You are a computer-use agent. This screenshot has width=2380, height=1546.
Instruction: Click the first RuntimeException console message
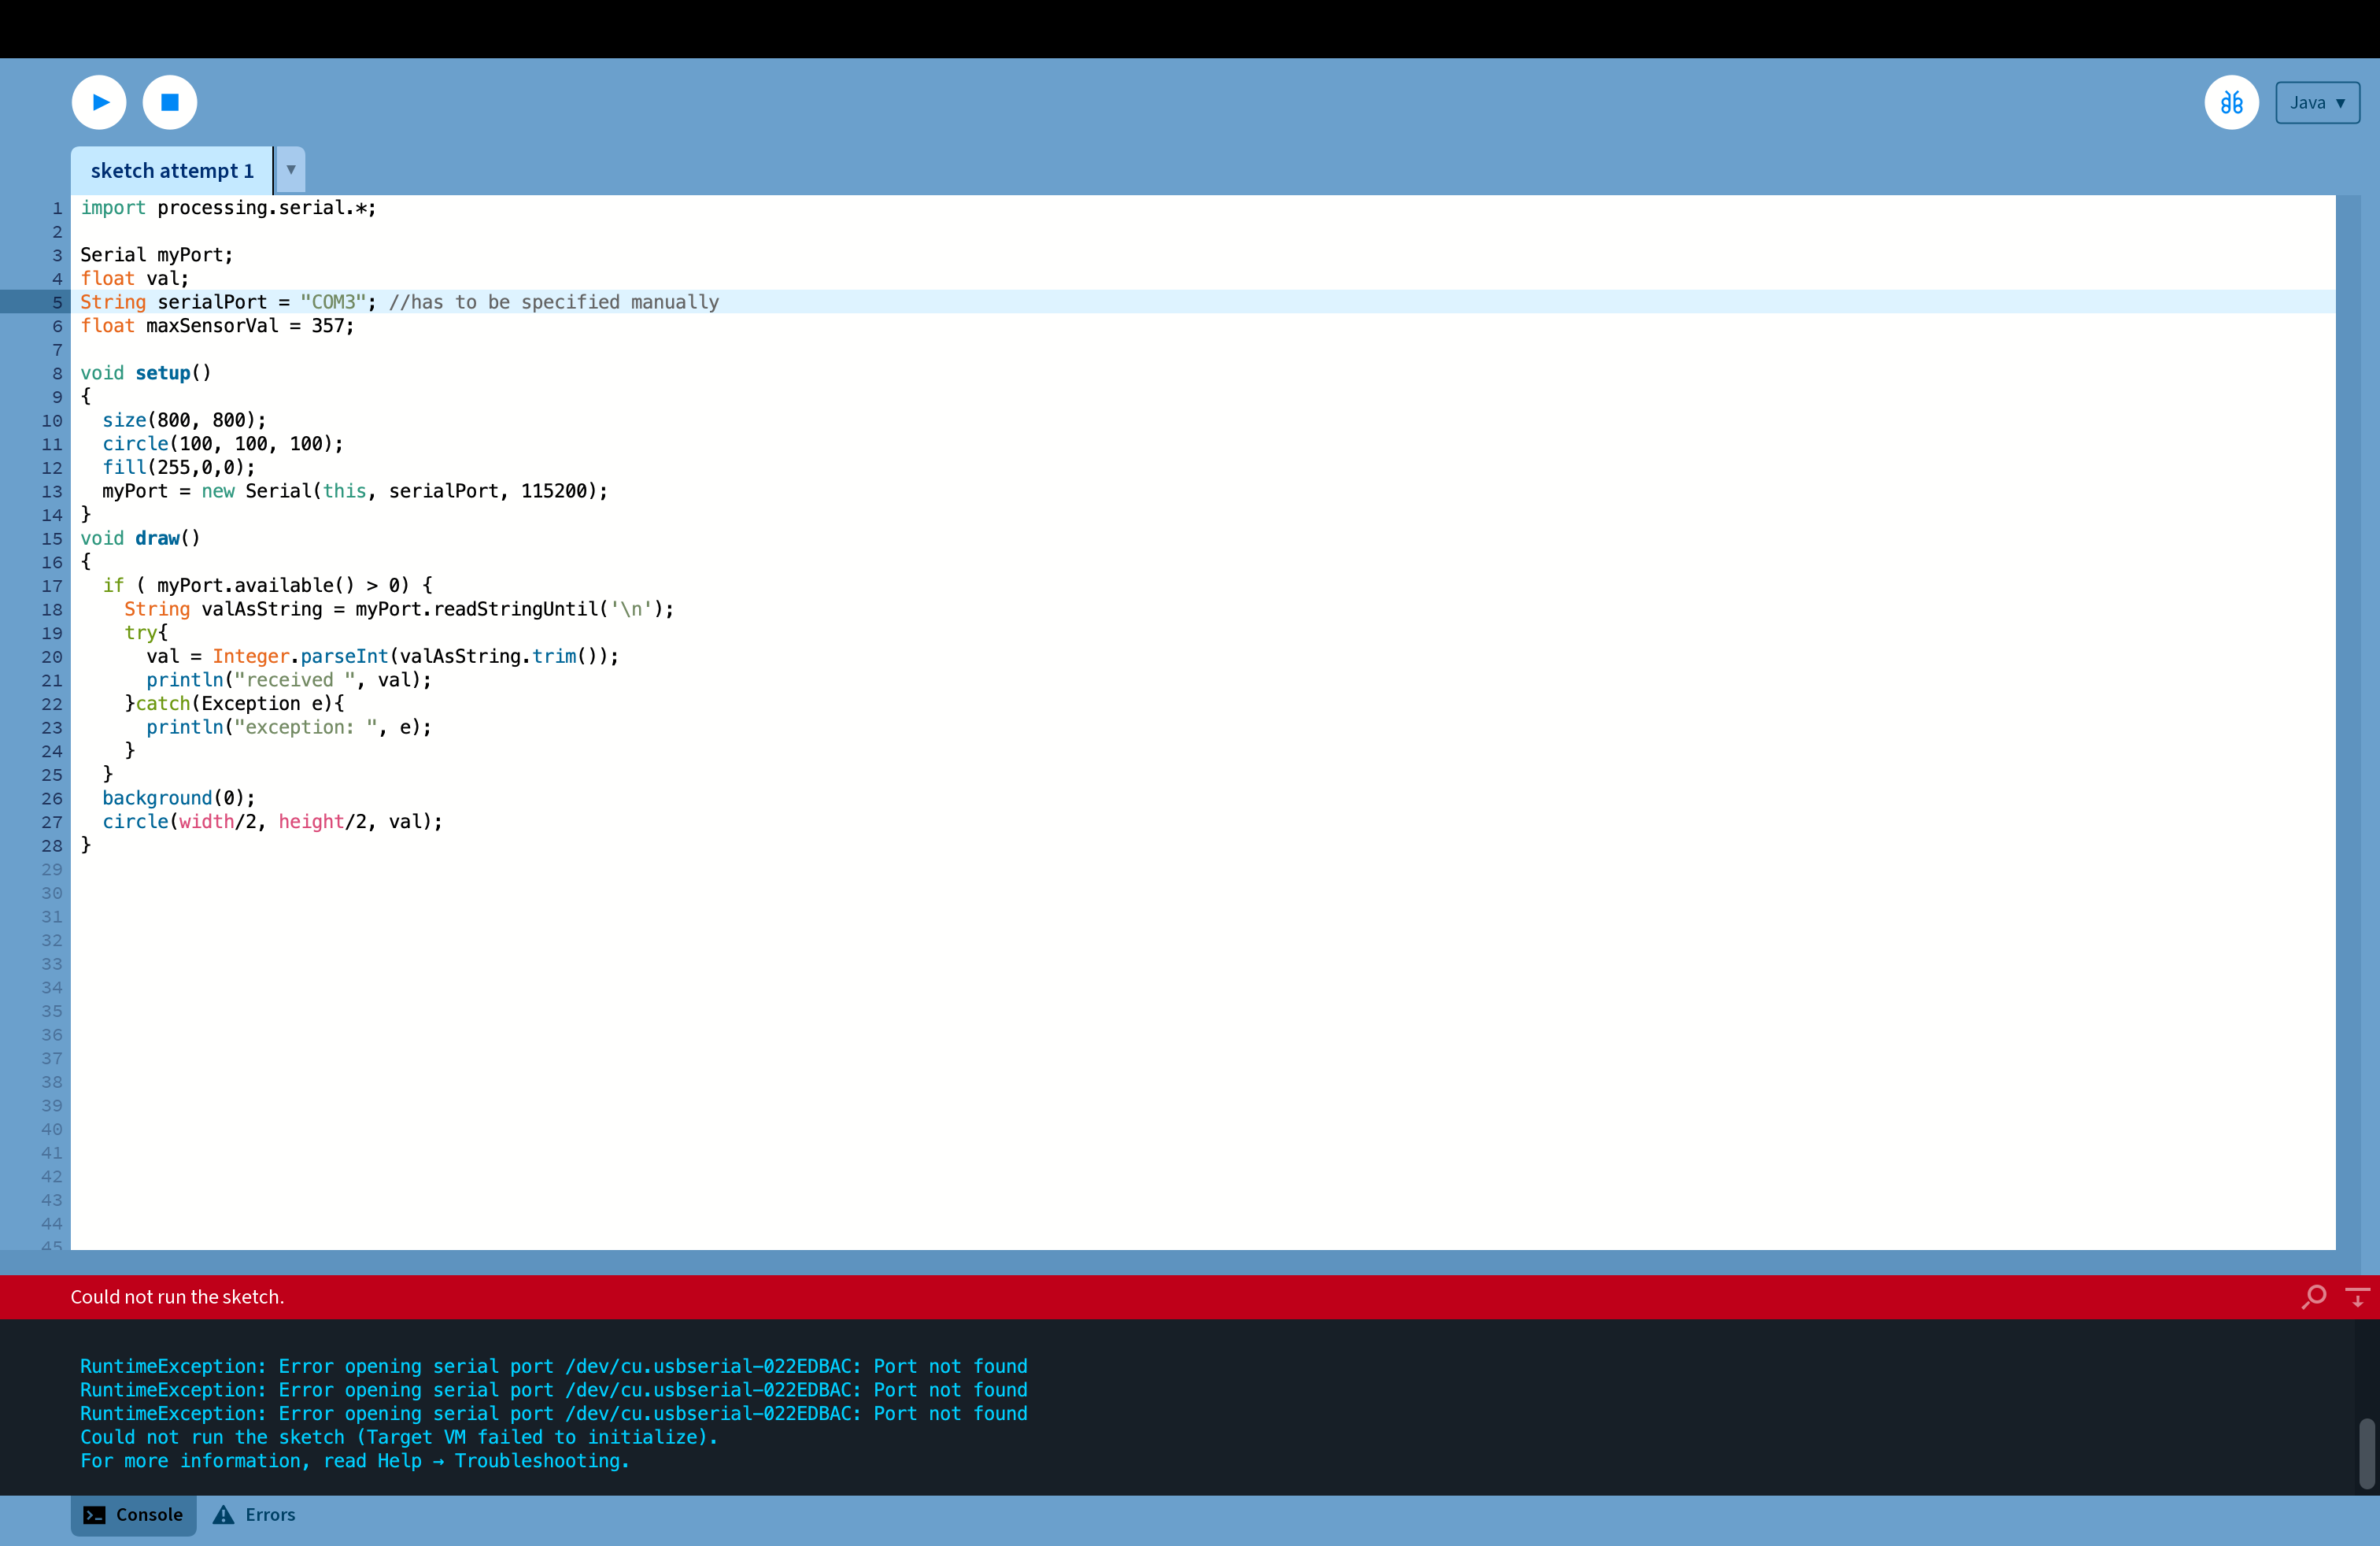[x=553, y=1366]
